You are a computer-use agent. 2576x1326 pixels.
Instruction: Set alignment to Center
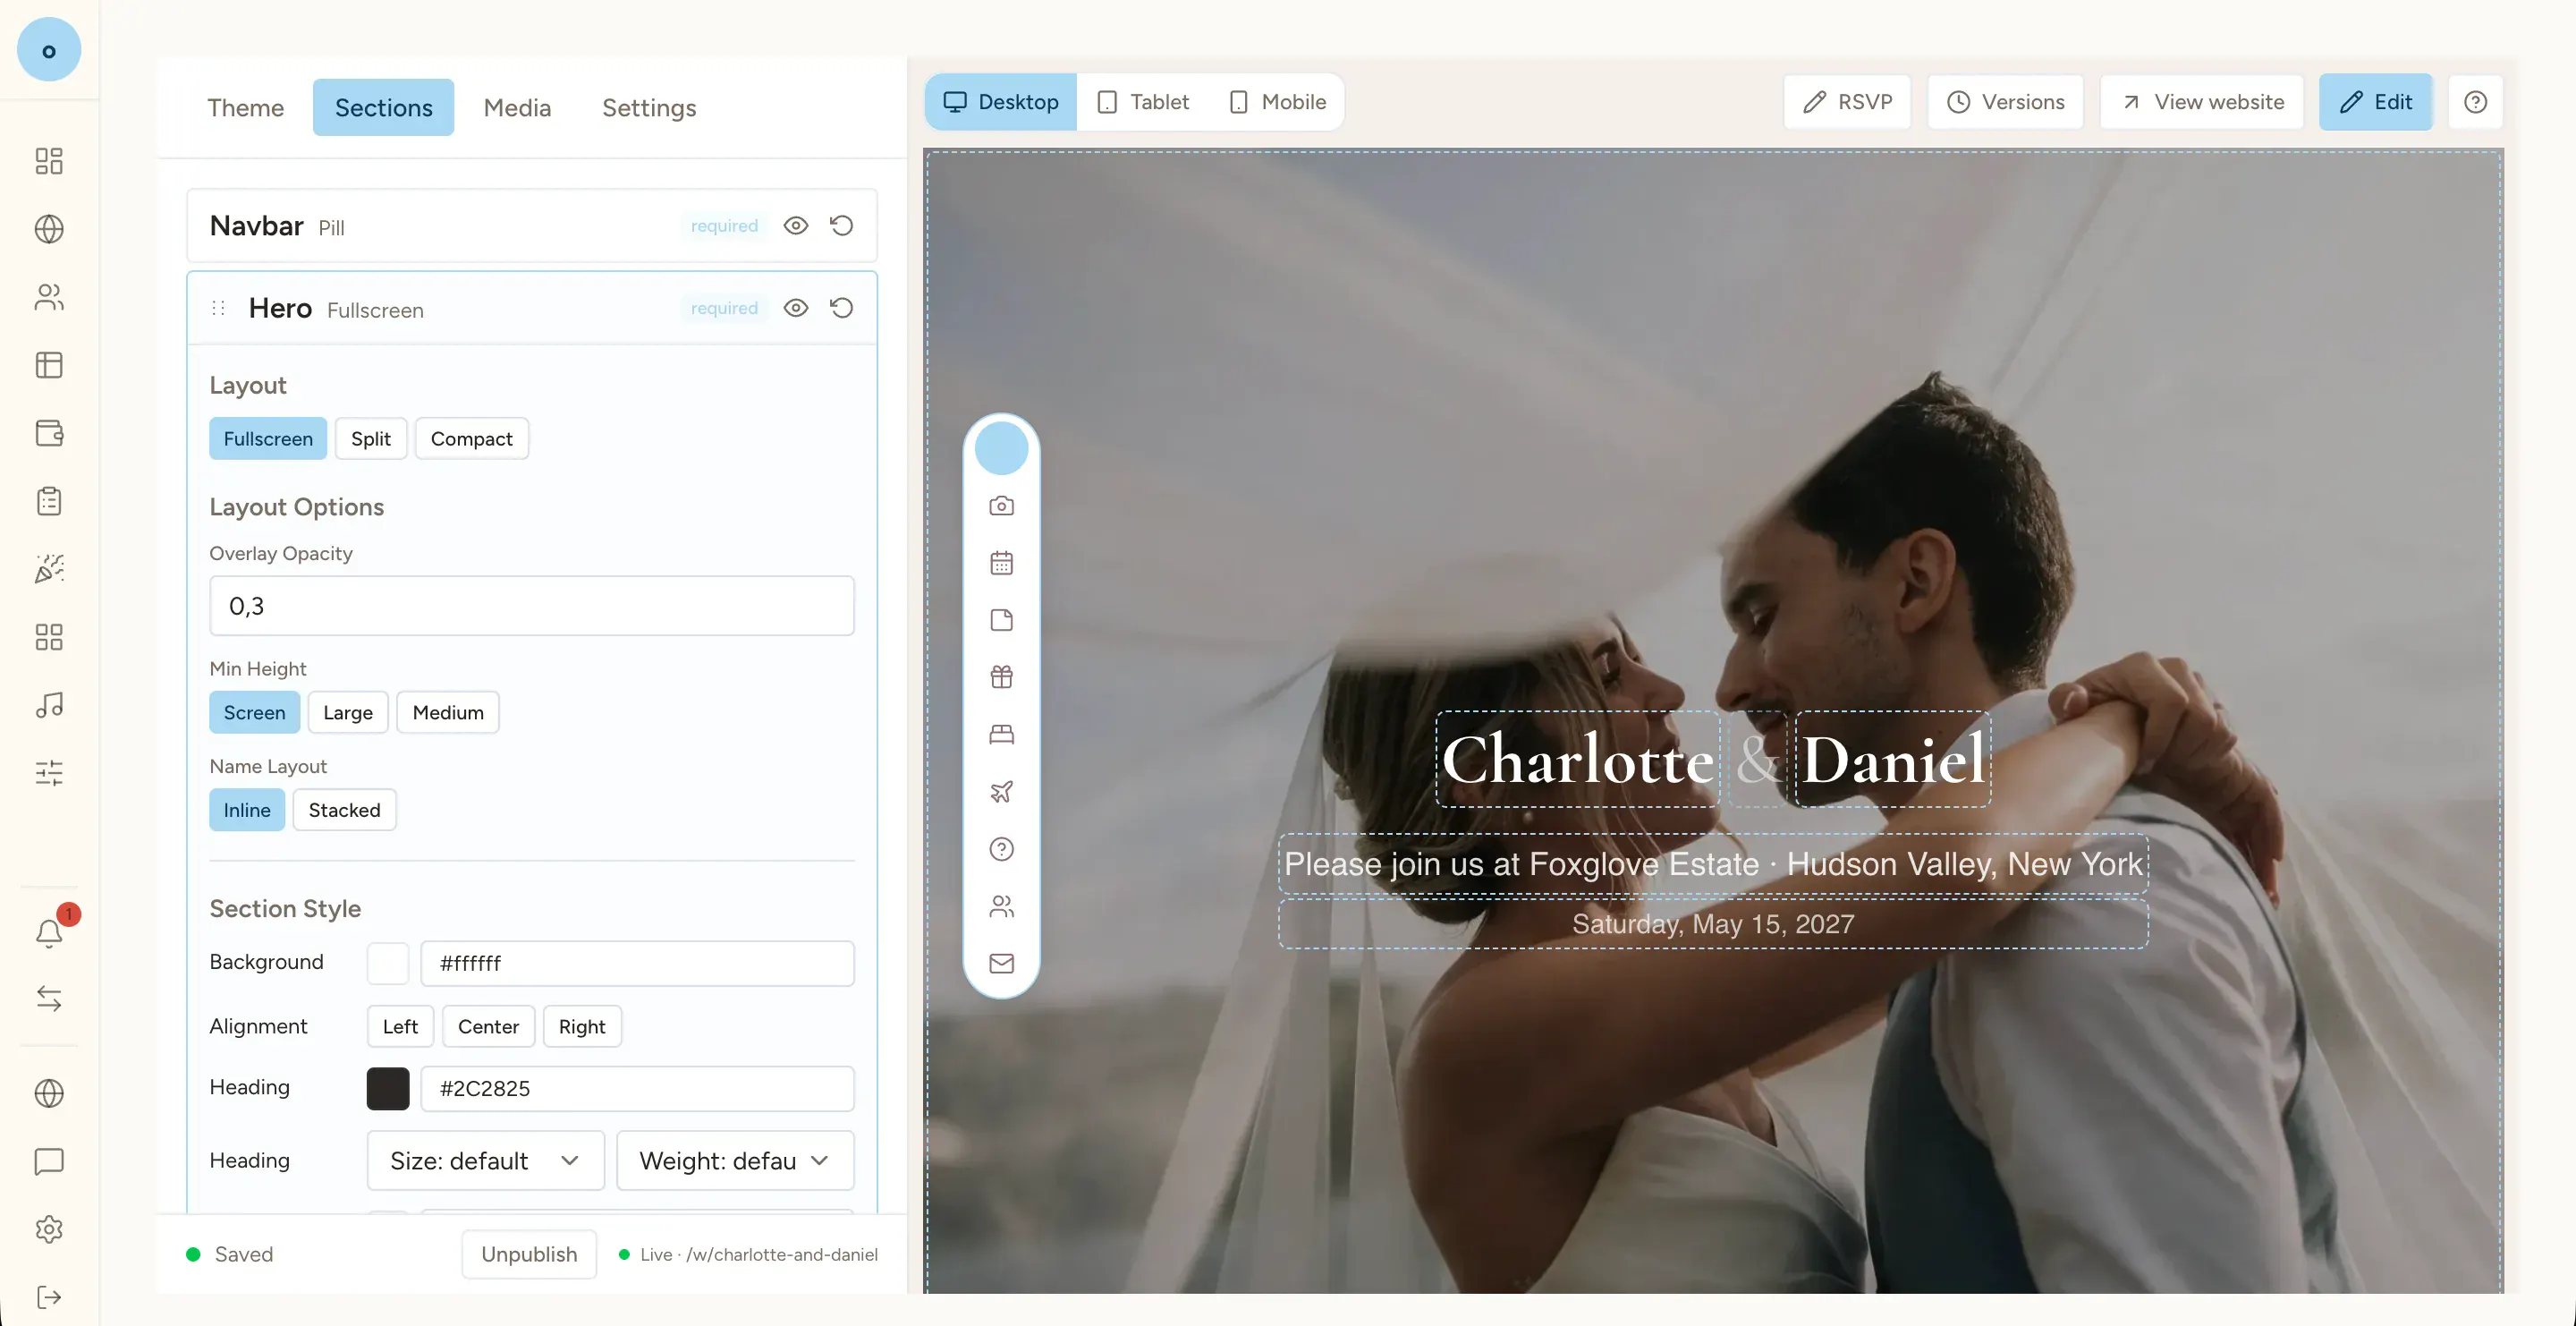[x=489, y=1027]
